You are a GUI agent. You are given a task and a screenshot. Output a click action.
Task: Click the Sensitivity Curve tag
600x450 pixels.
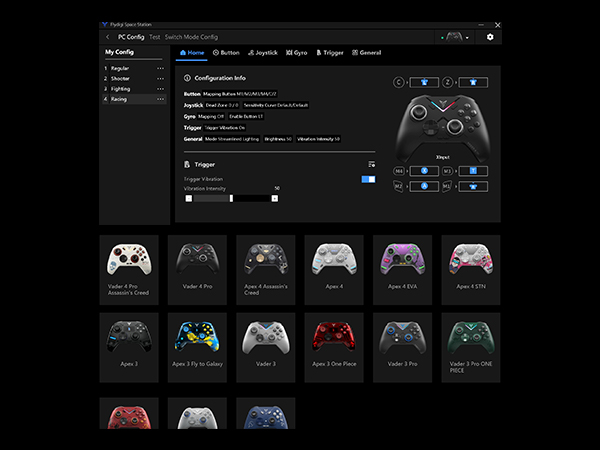(276, 105)
